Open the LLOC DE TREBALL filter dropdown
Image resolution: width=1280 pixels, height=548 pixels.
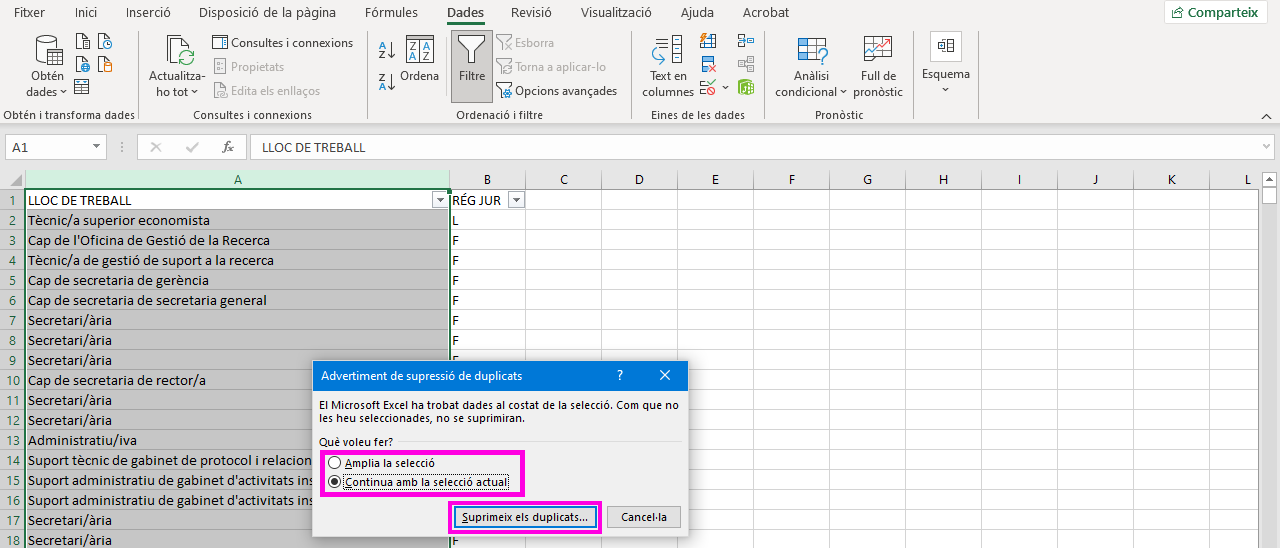(x=439, y=200)
